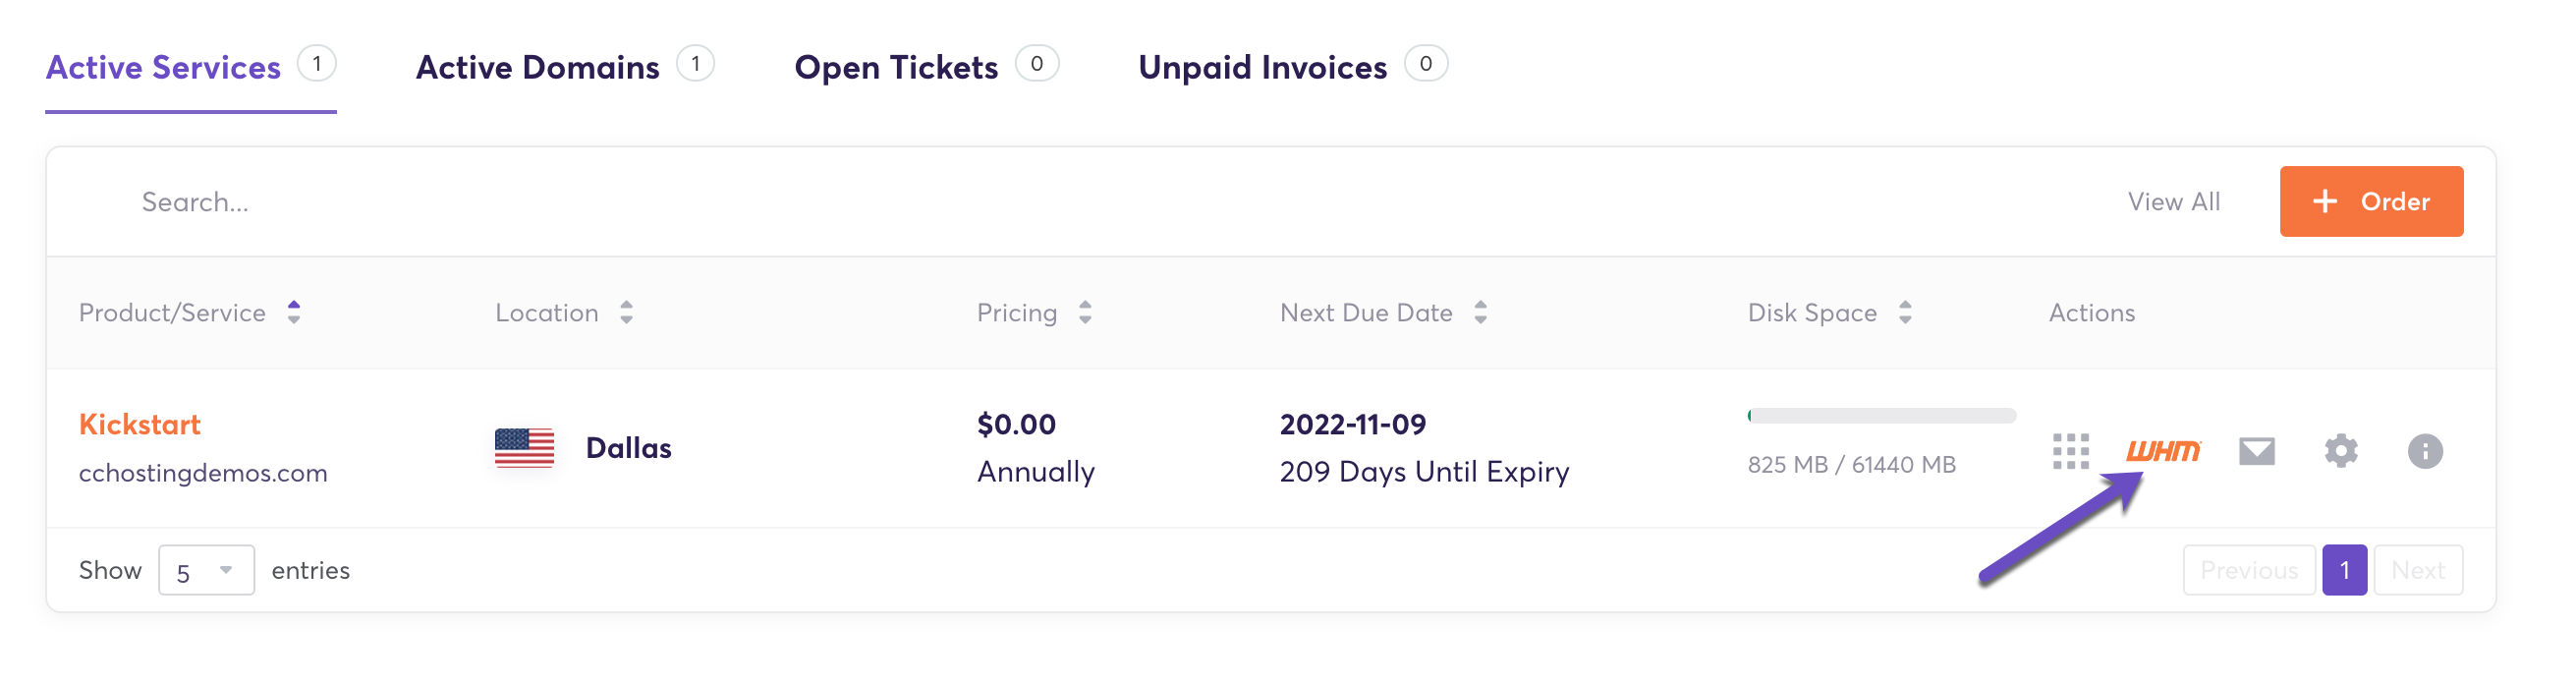
Task: Open the Kickstart service link
Action: click(140, 424)
